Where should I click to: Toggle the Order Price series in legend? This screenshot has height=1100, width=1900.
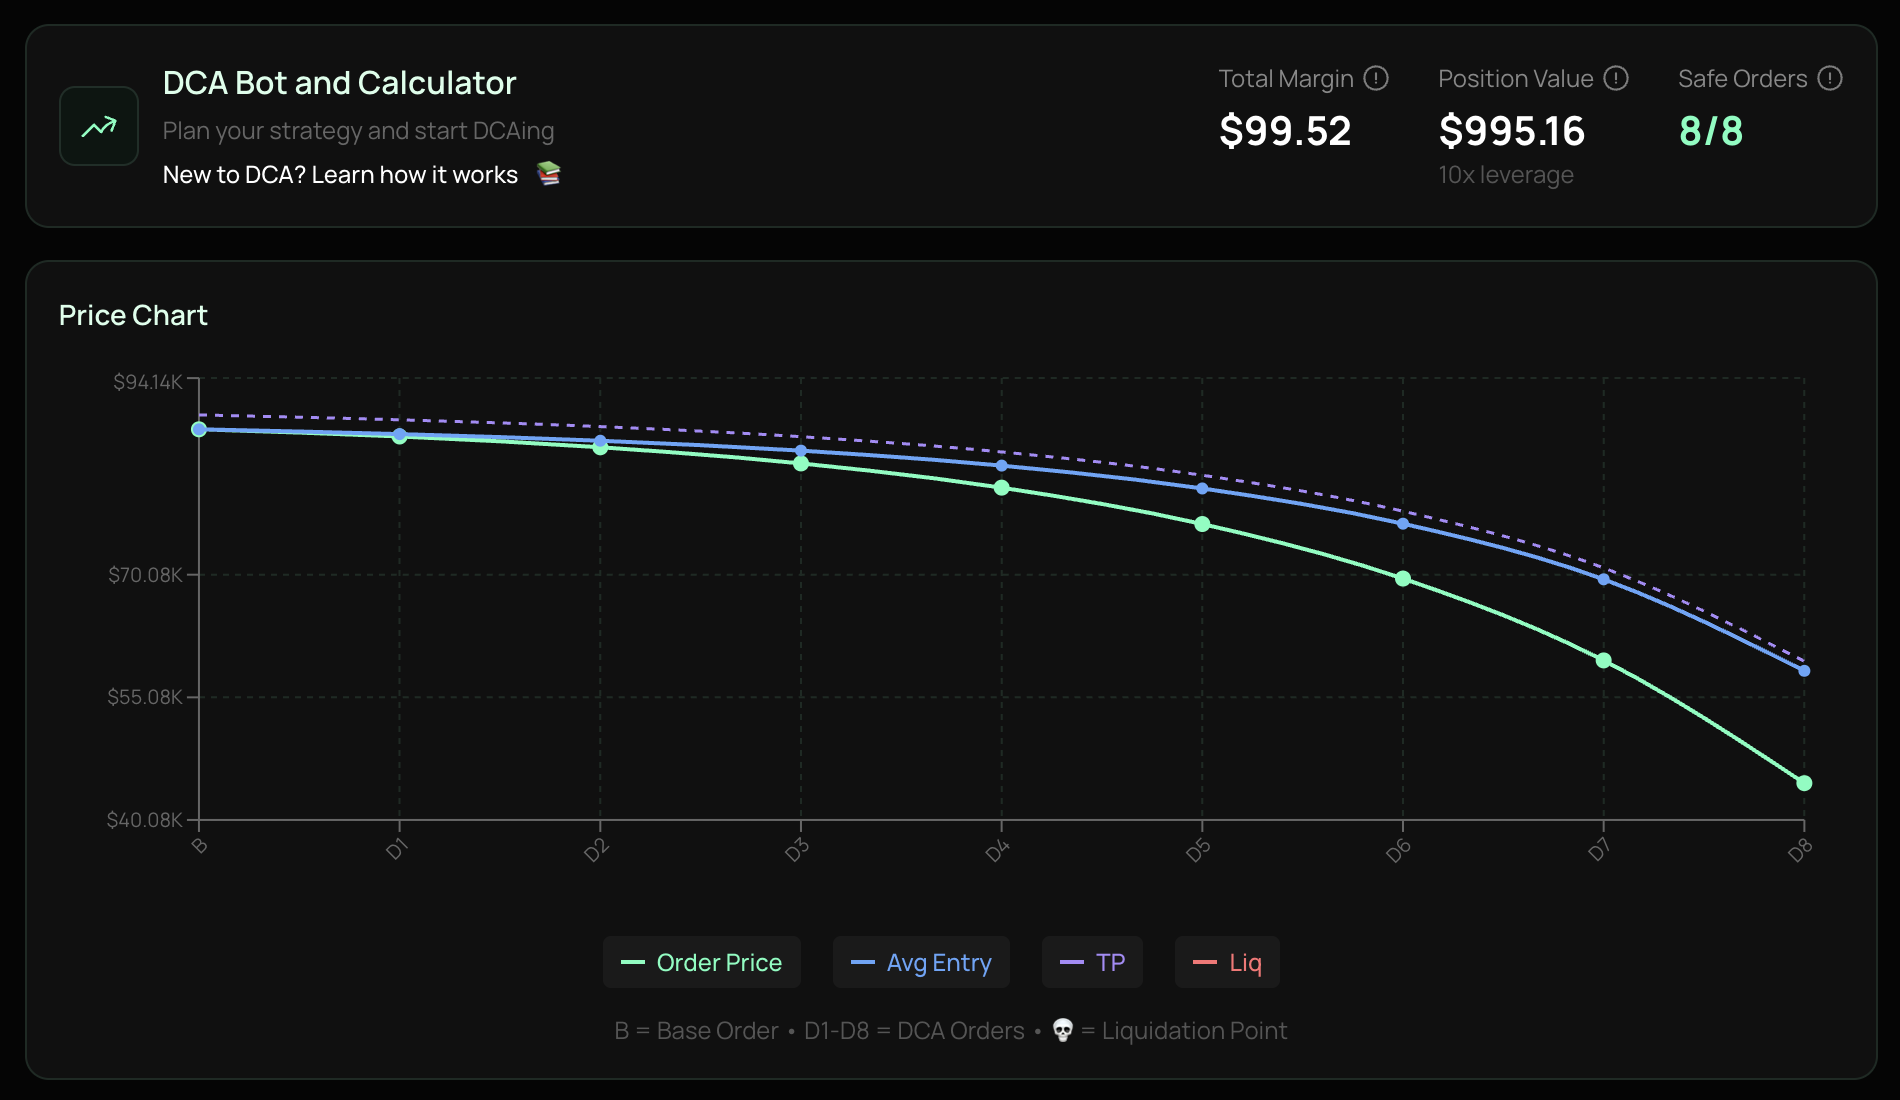point(701,962)
